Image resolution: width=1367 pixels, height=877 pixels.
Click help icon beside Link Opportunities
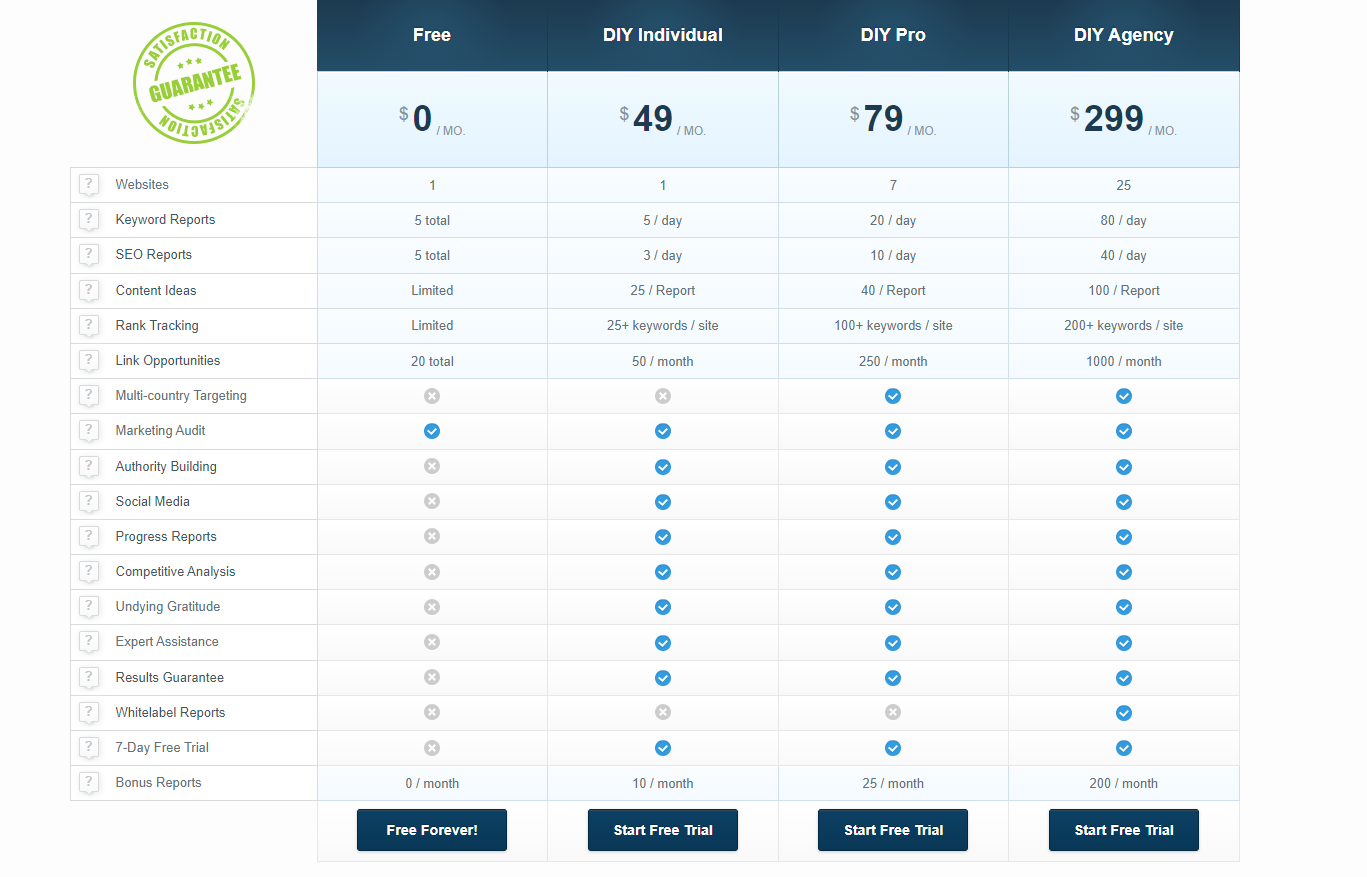(x=89, y=361)
